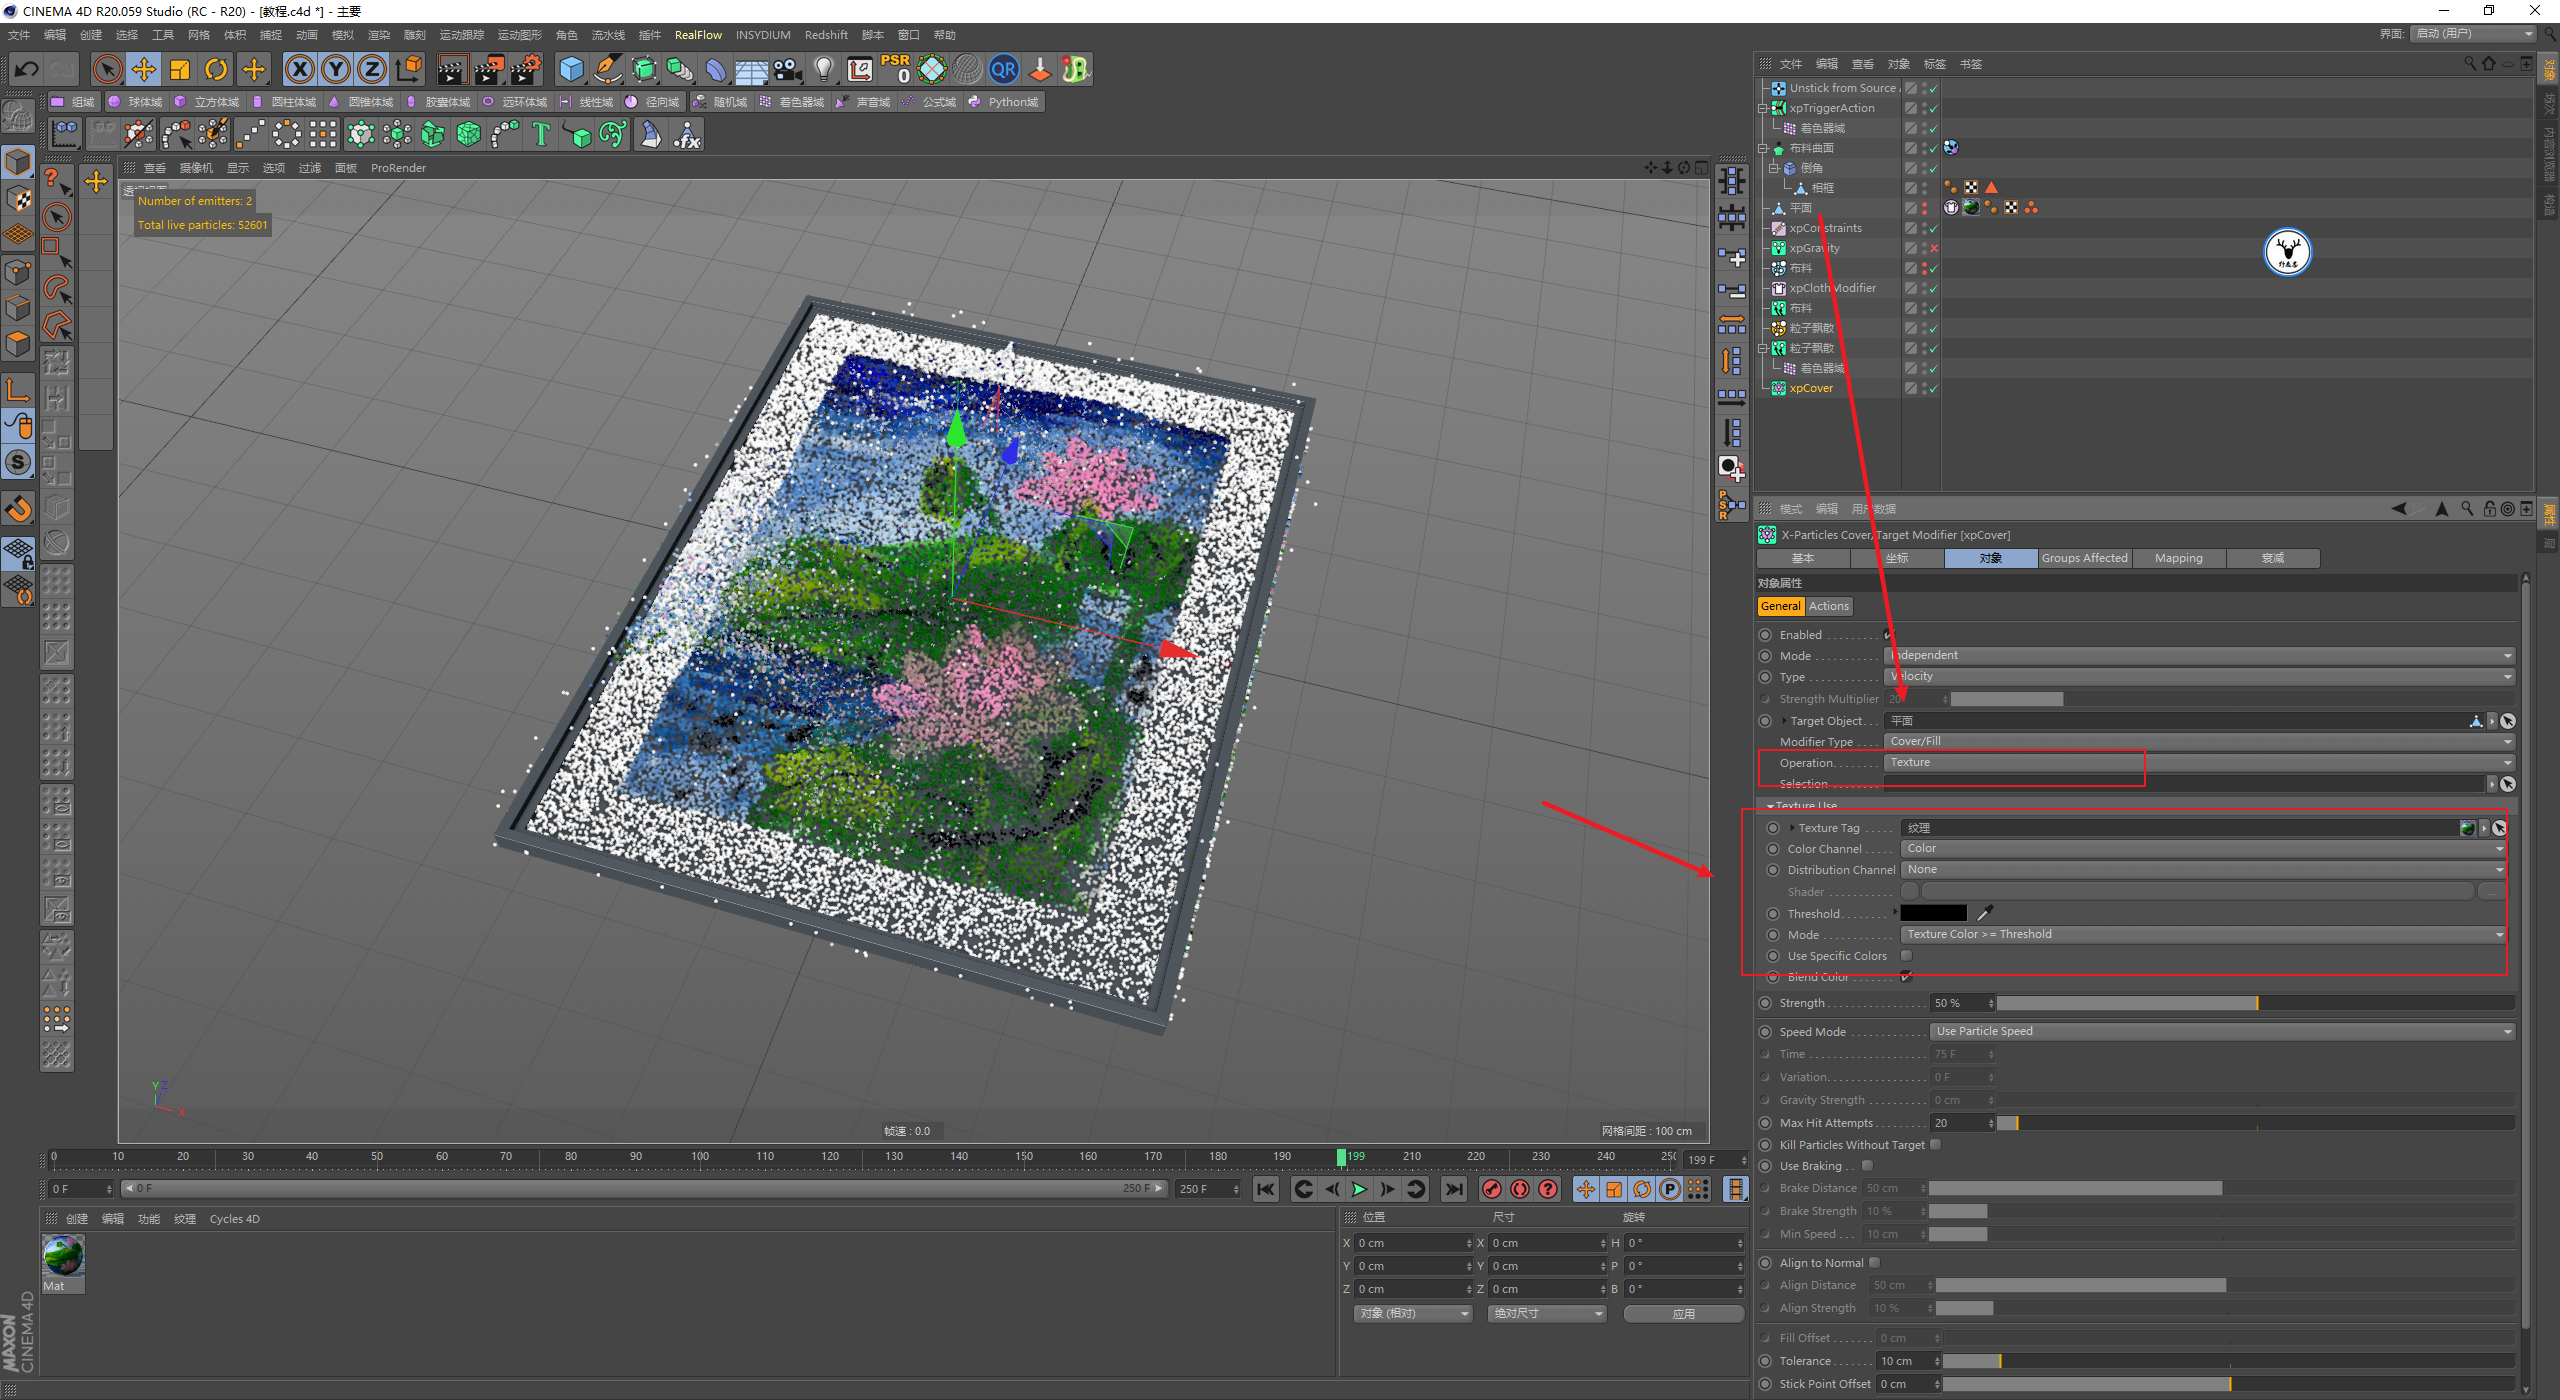This screenshot has height=1400, width=2560.
Task: Enable Align to Normal checkbox
Action: tap(1875, 1263)
